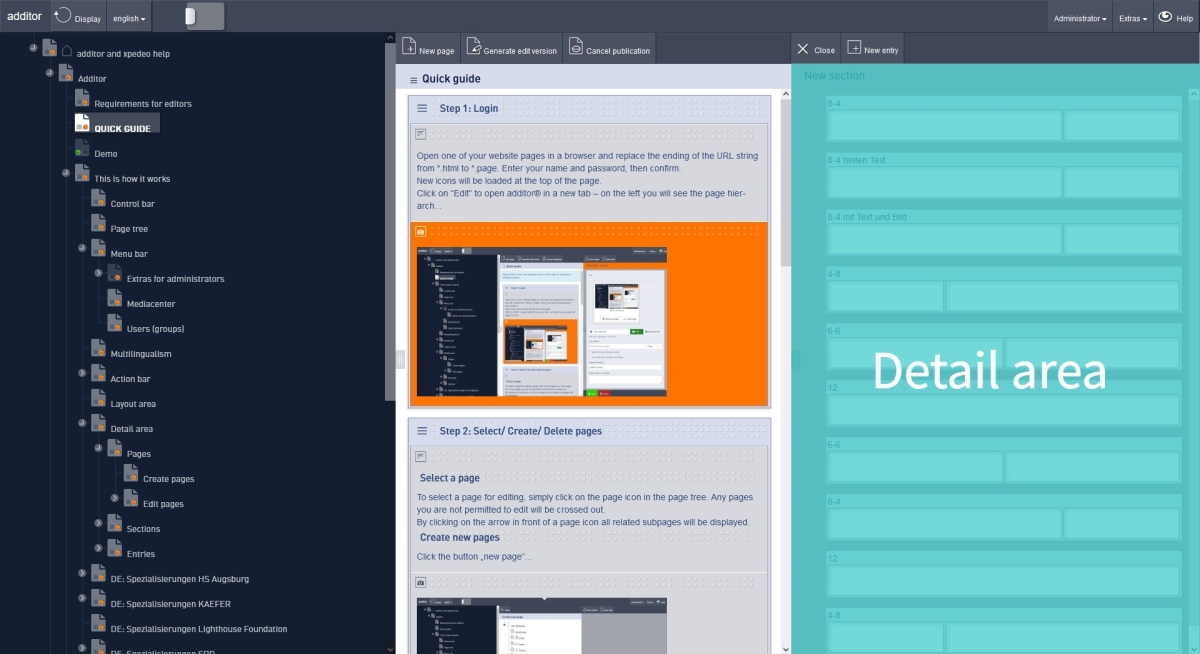Click the home icon beside additor and xpedeo help
Viewport: 1200px width, 654px height.
[x=66, y=52]
